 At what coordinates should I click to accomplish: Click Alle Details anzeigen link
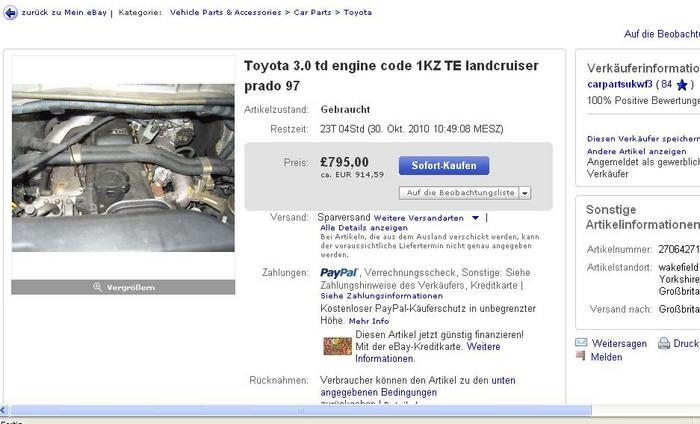pos(364,228)
